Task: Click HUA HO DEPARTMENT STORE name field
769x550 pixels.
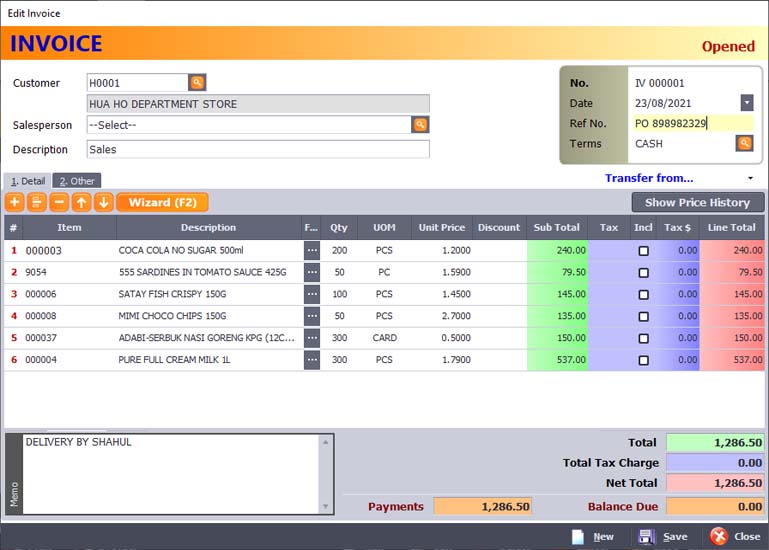Action: tap(258, 104)
